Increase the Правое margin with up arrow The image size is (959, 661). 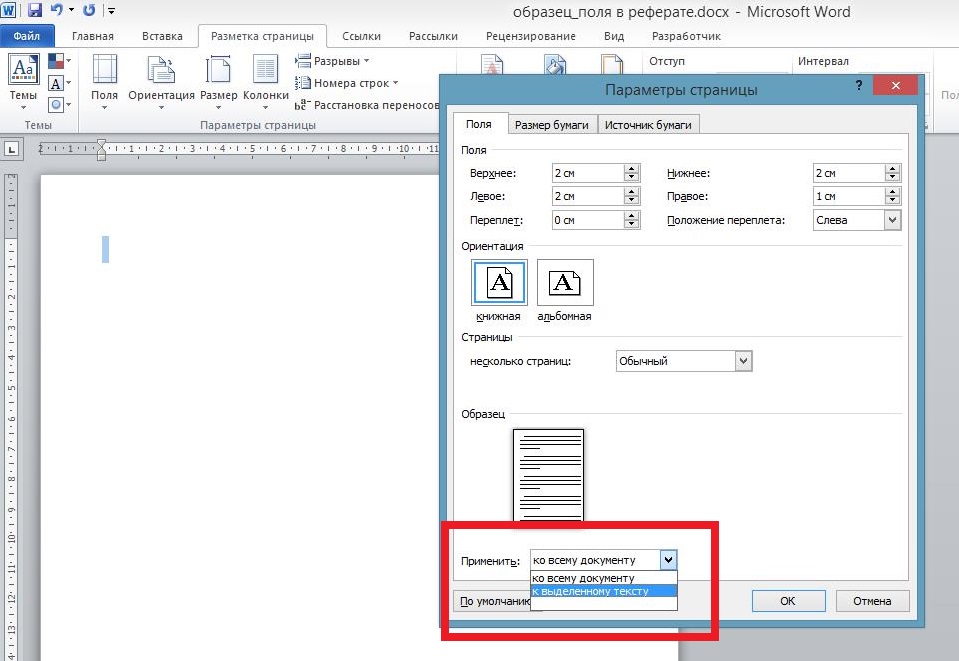892,192
